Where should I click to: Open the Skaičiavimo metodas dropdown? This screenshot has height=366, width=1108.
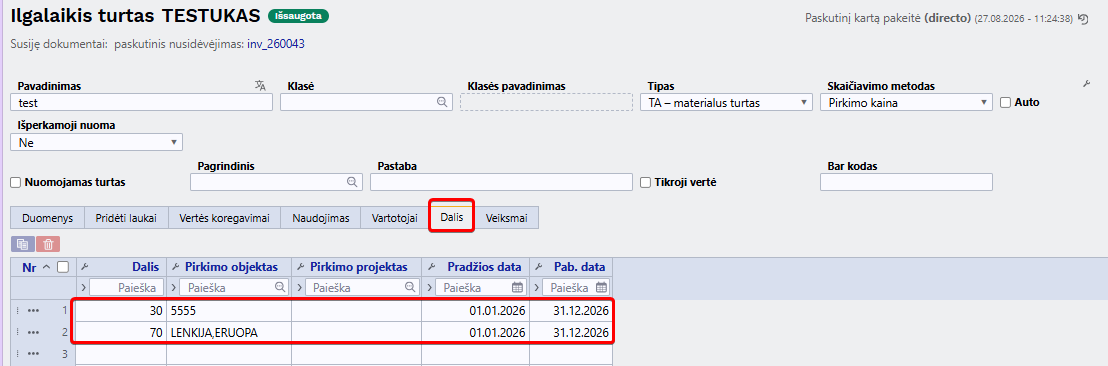(x=906, y=102)
